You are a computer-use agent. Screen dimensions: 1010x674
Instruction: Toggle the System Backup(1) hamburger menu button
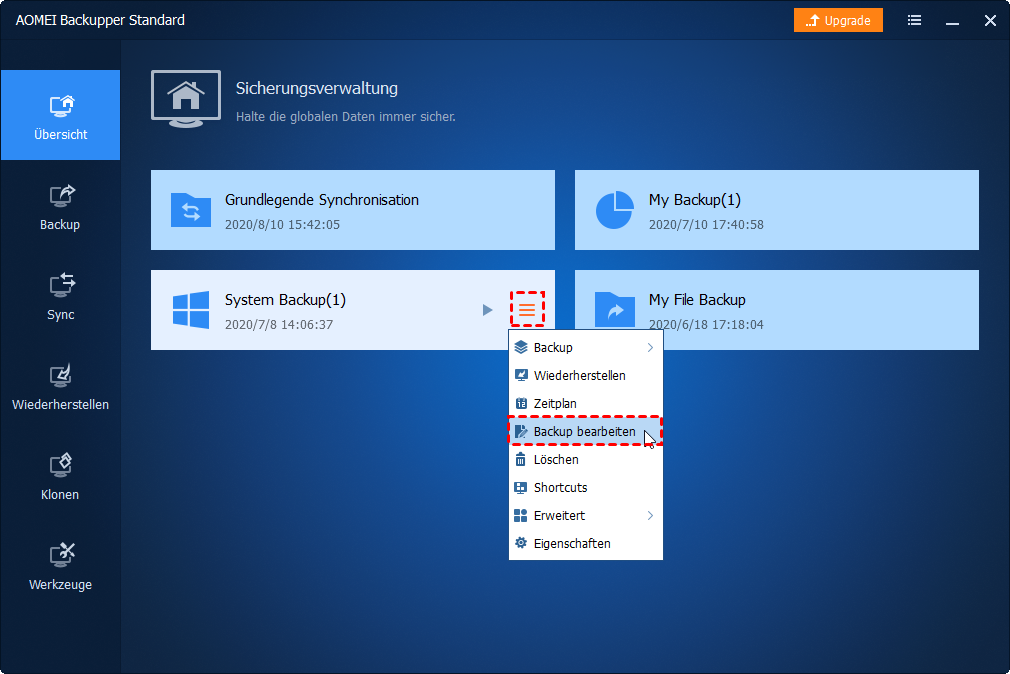point(528,310)
